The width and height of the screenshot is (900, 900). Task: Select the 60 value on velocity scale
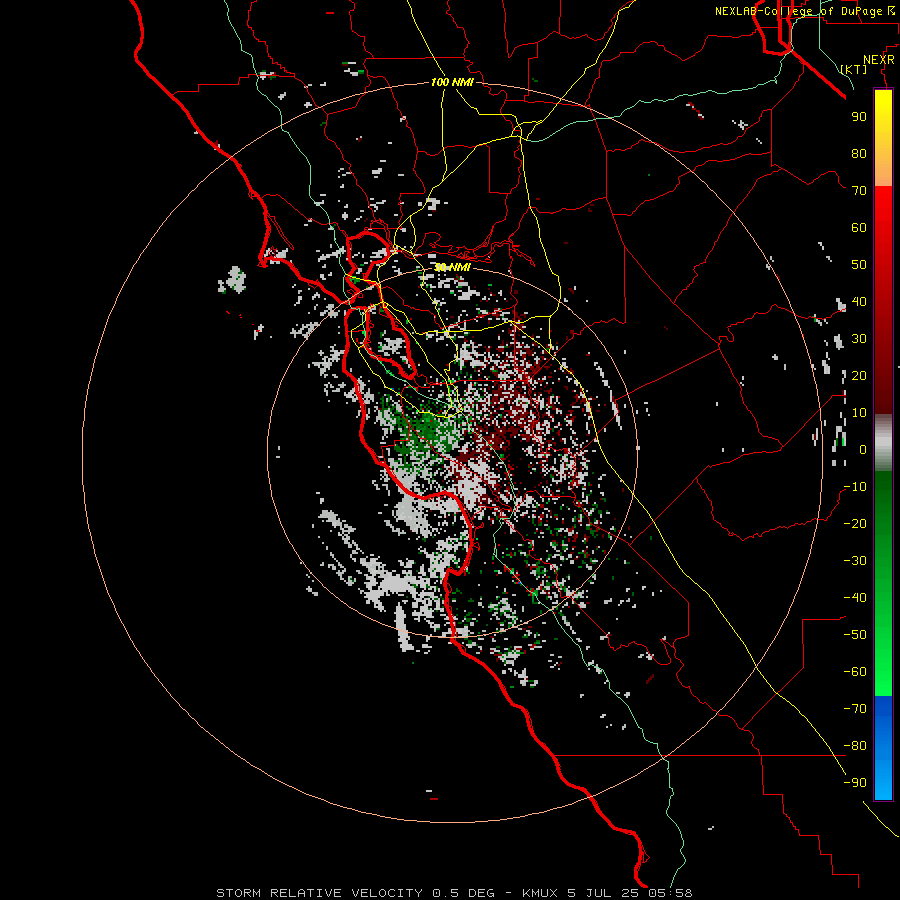pos(859,227)
